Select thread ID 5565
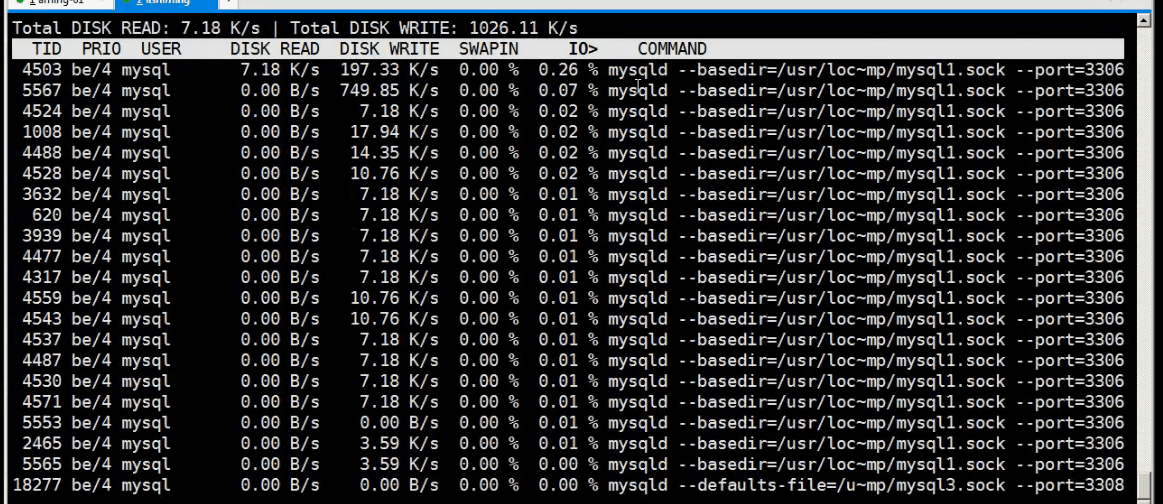Screen dimensions: 1163x504 point(42,464)
